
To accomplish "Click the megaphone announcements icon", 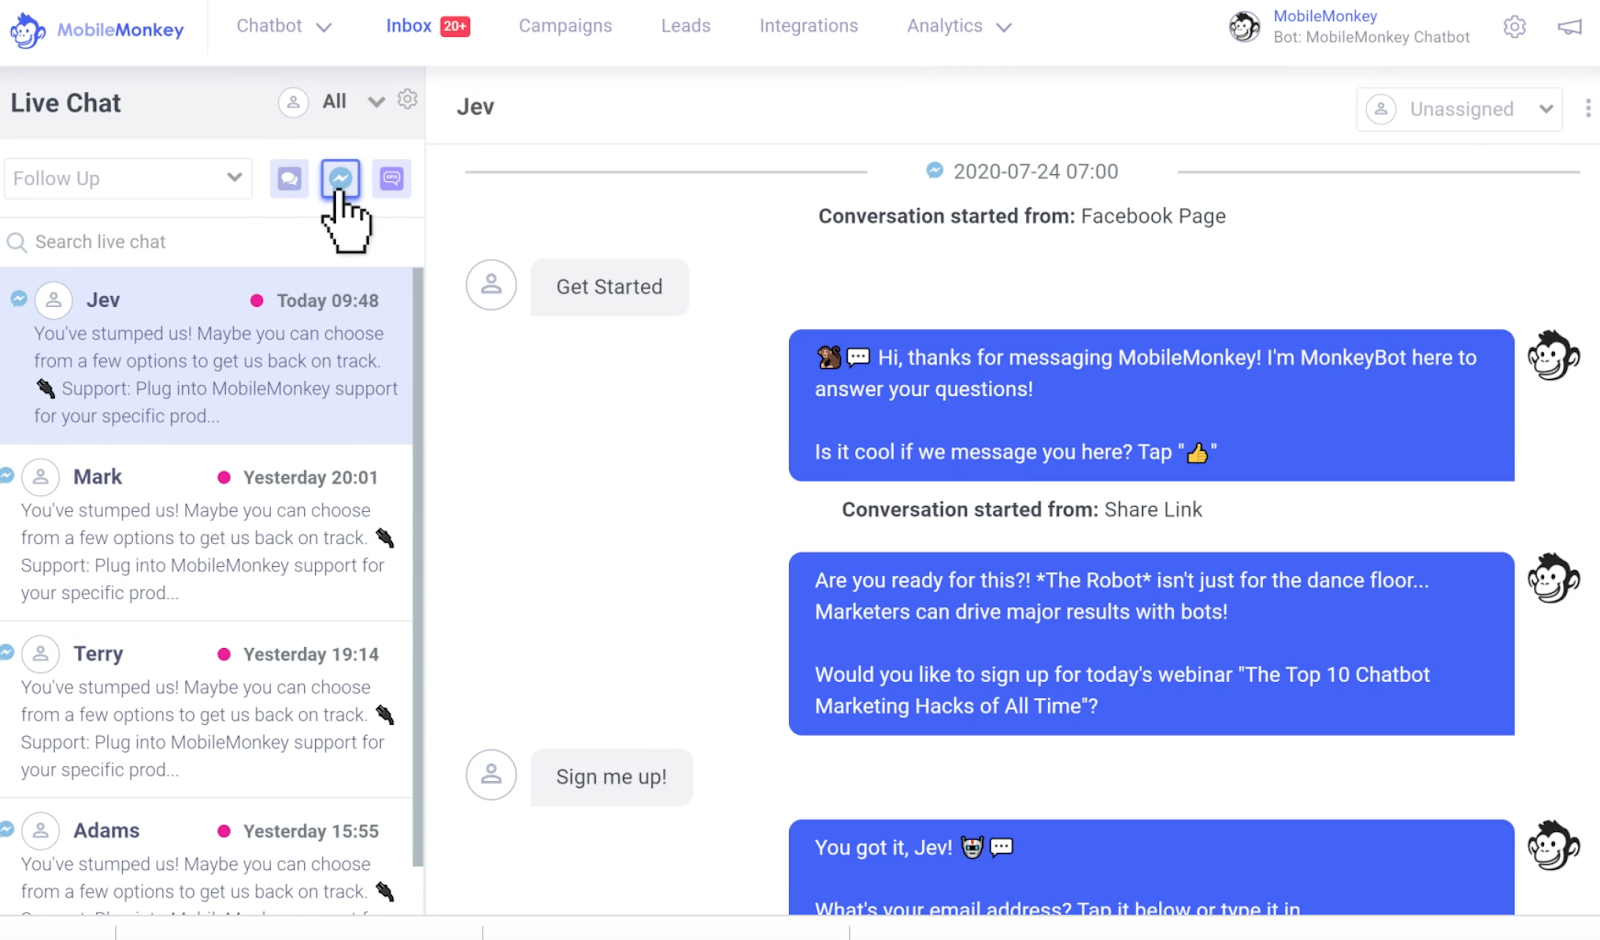I will tap(1570, 27).
